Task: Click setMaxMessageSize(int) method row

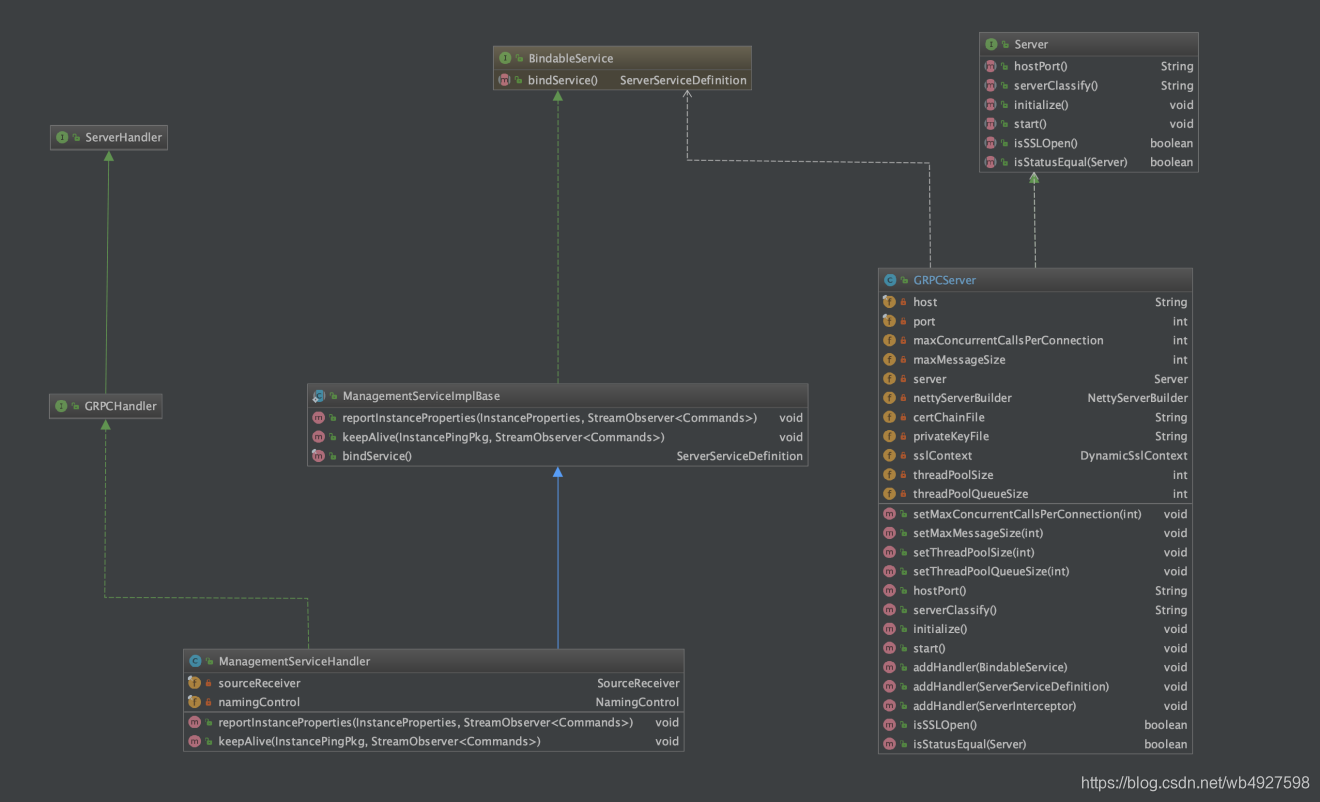Action: (x=1035, y=533)
